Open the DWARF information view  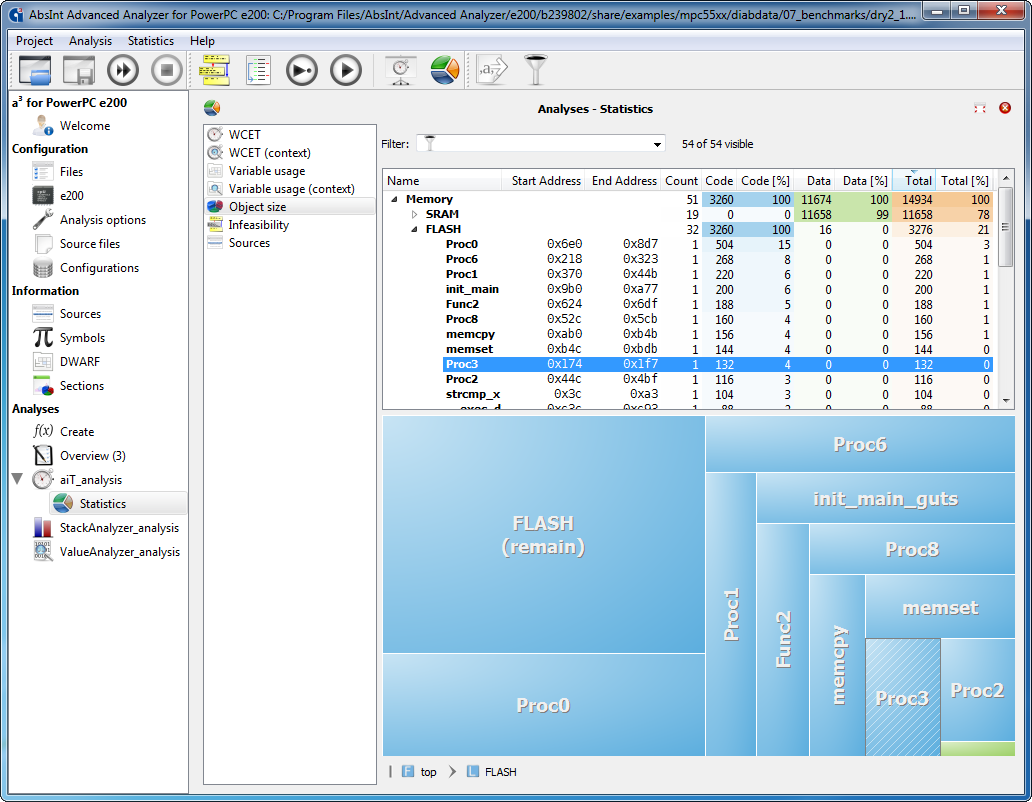click(80, 362)
